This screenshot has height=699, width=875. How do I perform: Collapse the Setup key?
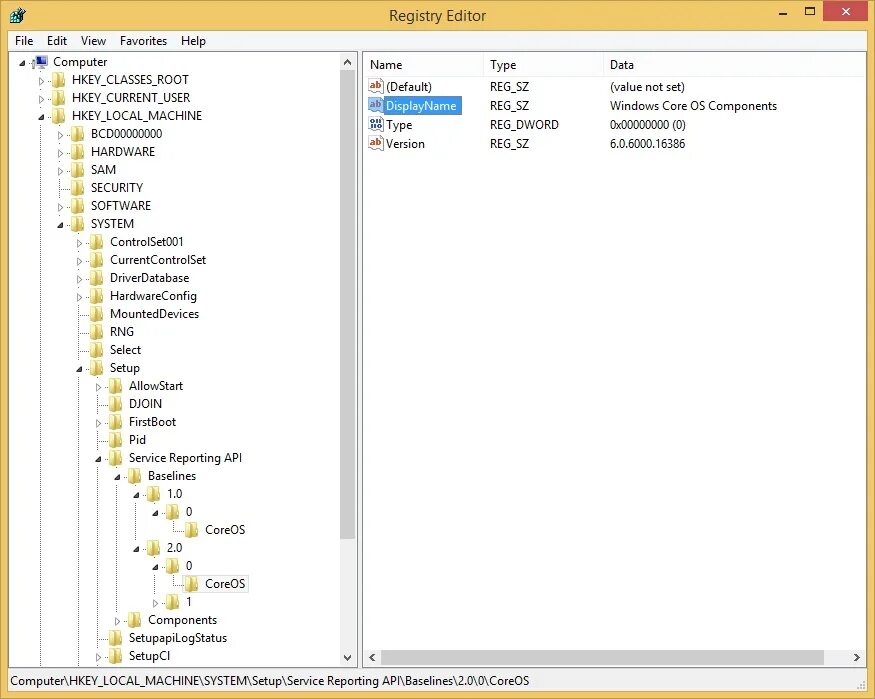coord(79,369)
